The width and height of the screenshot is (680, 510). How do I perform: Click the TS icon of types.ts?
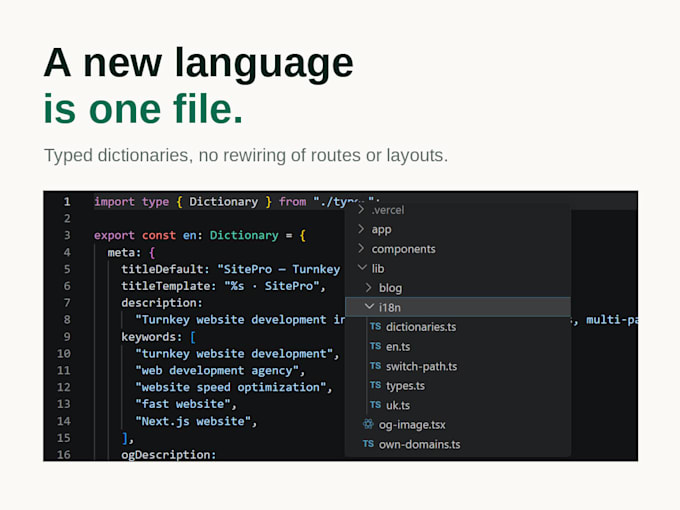(x=376, y=385)
